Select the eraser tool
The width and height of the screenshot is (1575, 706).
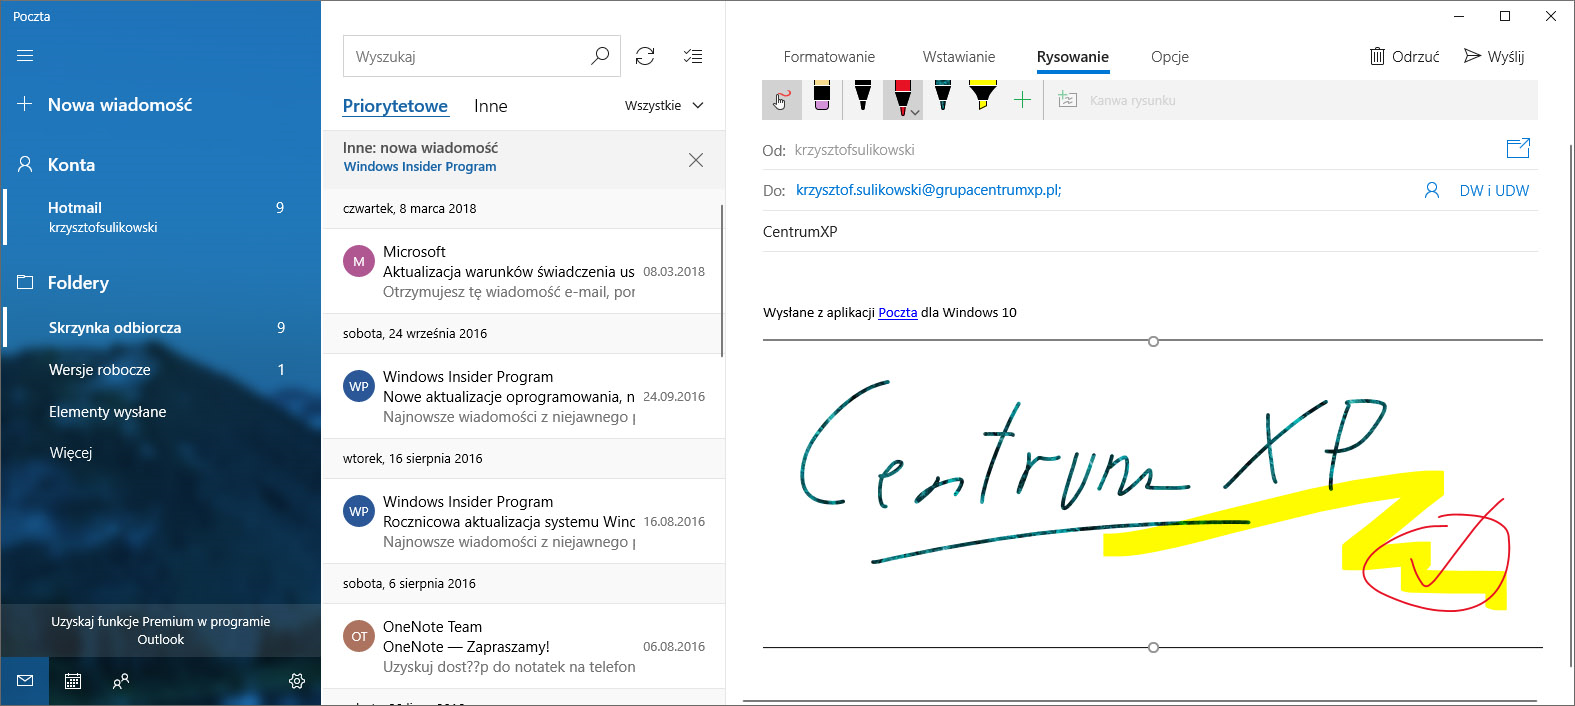(x=822, y=98)
